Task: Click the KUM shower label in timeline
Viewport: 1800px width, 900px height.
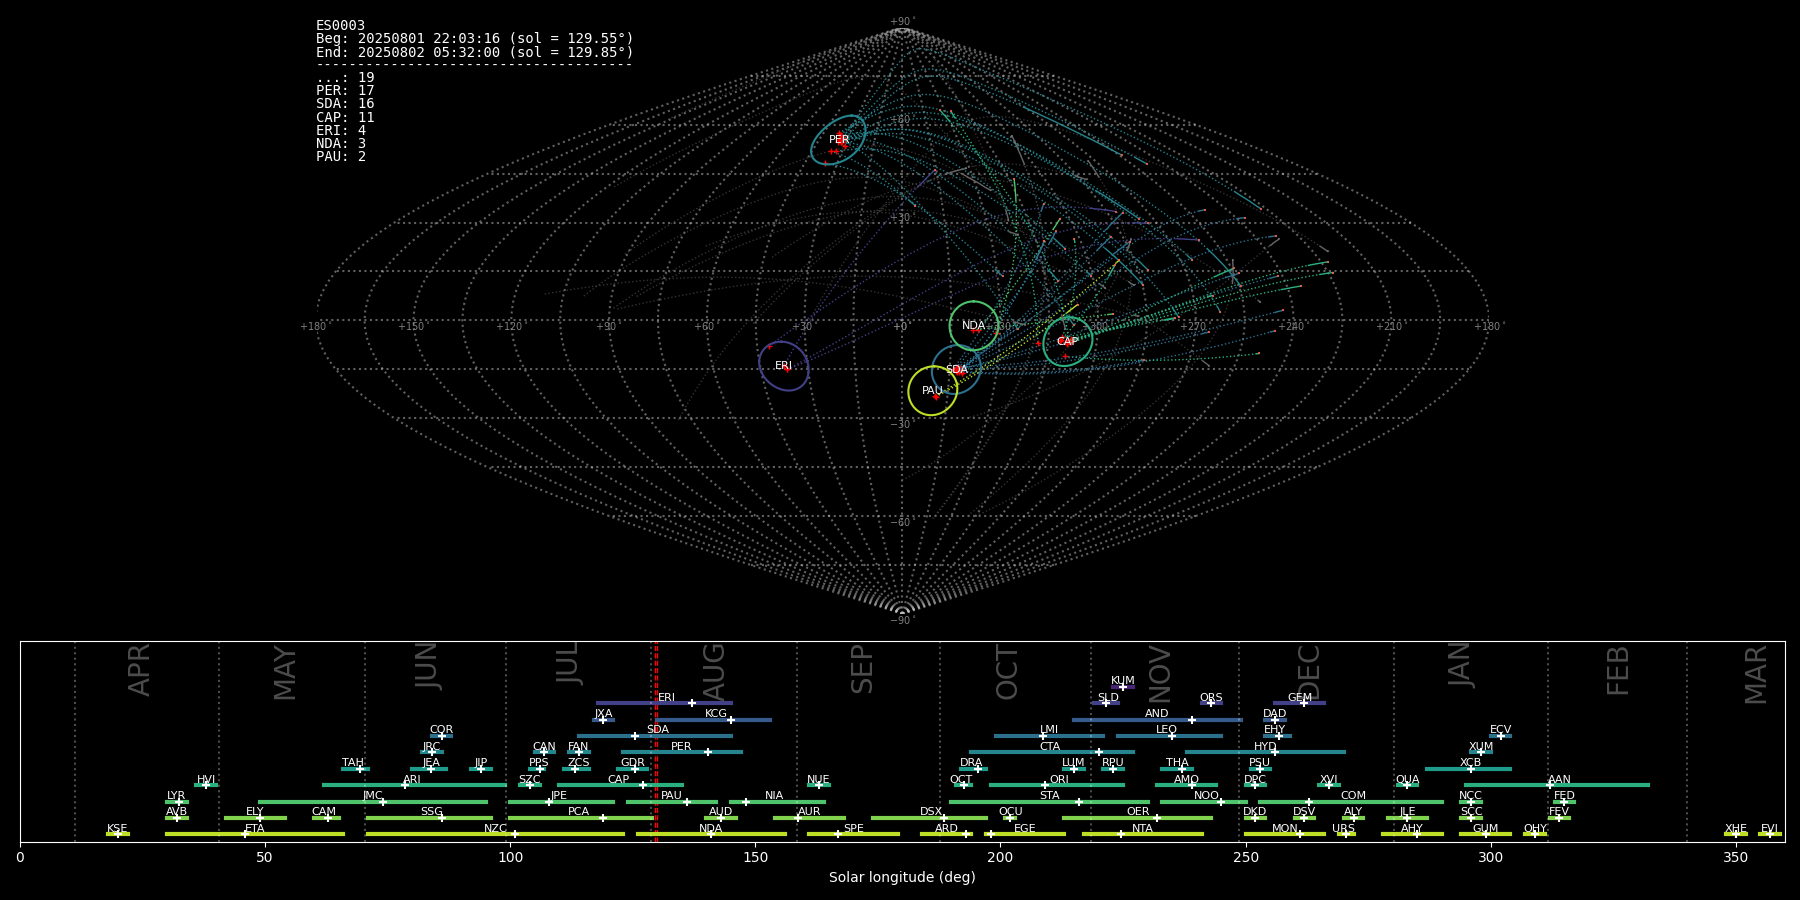Action: pos(1123,681)
